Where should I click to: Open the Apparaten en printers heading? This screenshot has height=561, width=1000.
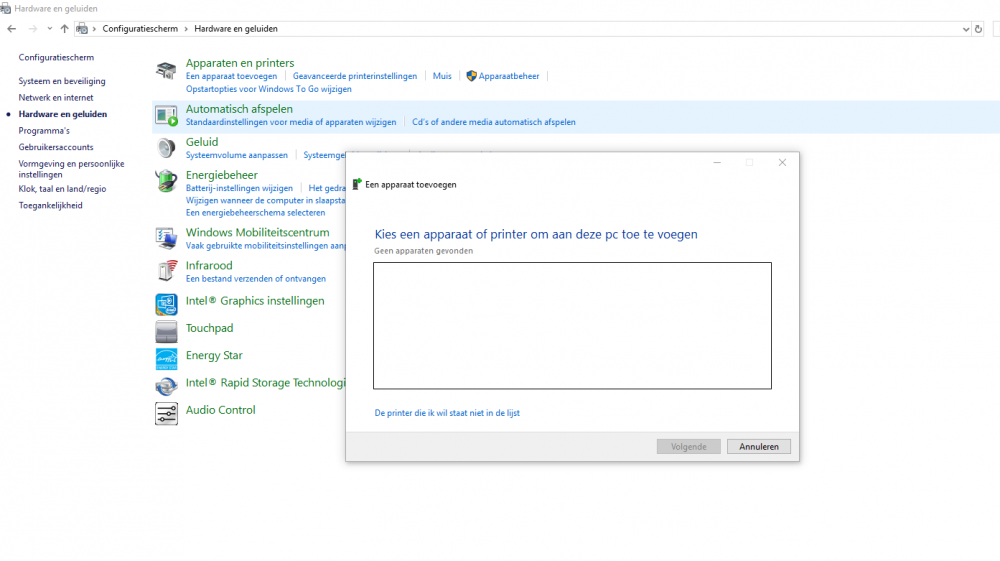pyautogui.click(x=240, y=62)
